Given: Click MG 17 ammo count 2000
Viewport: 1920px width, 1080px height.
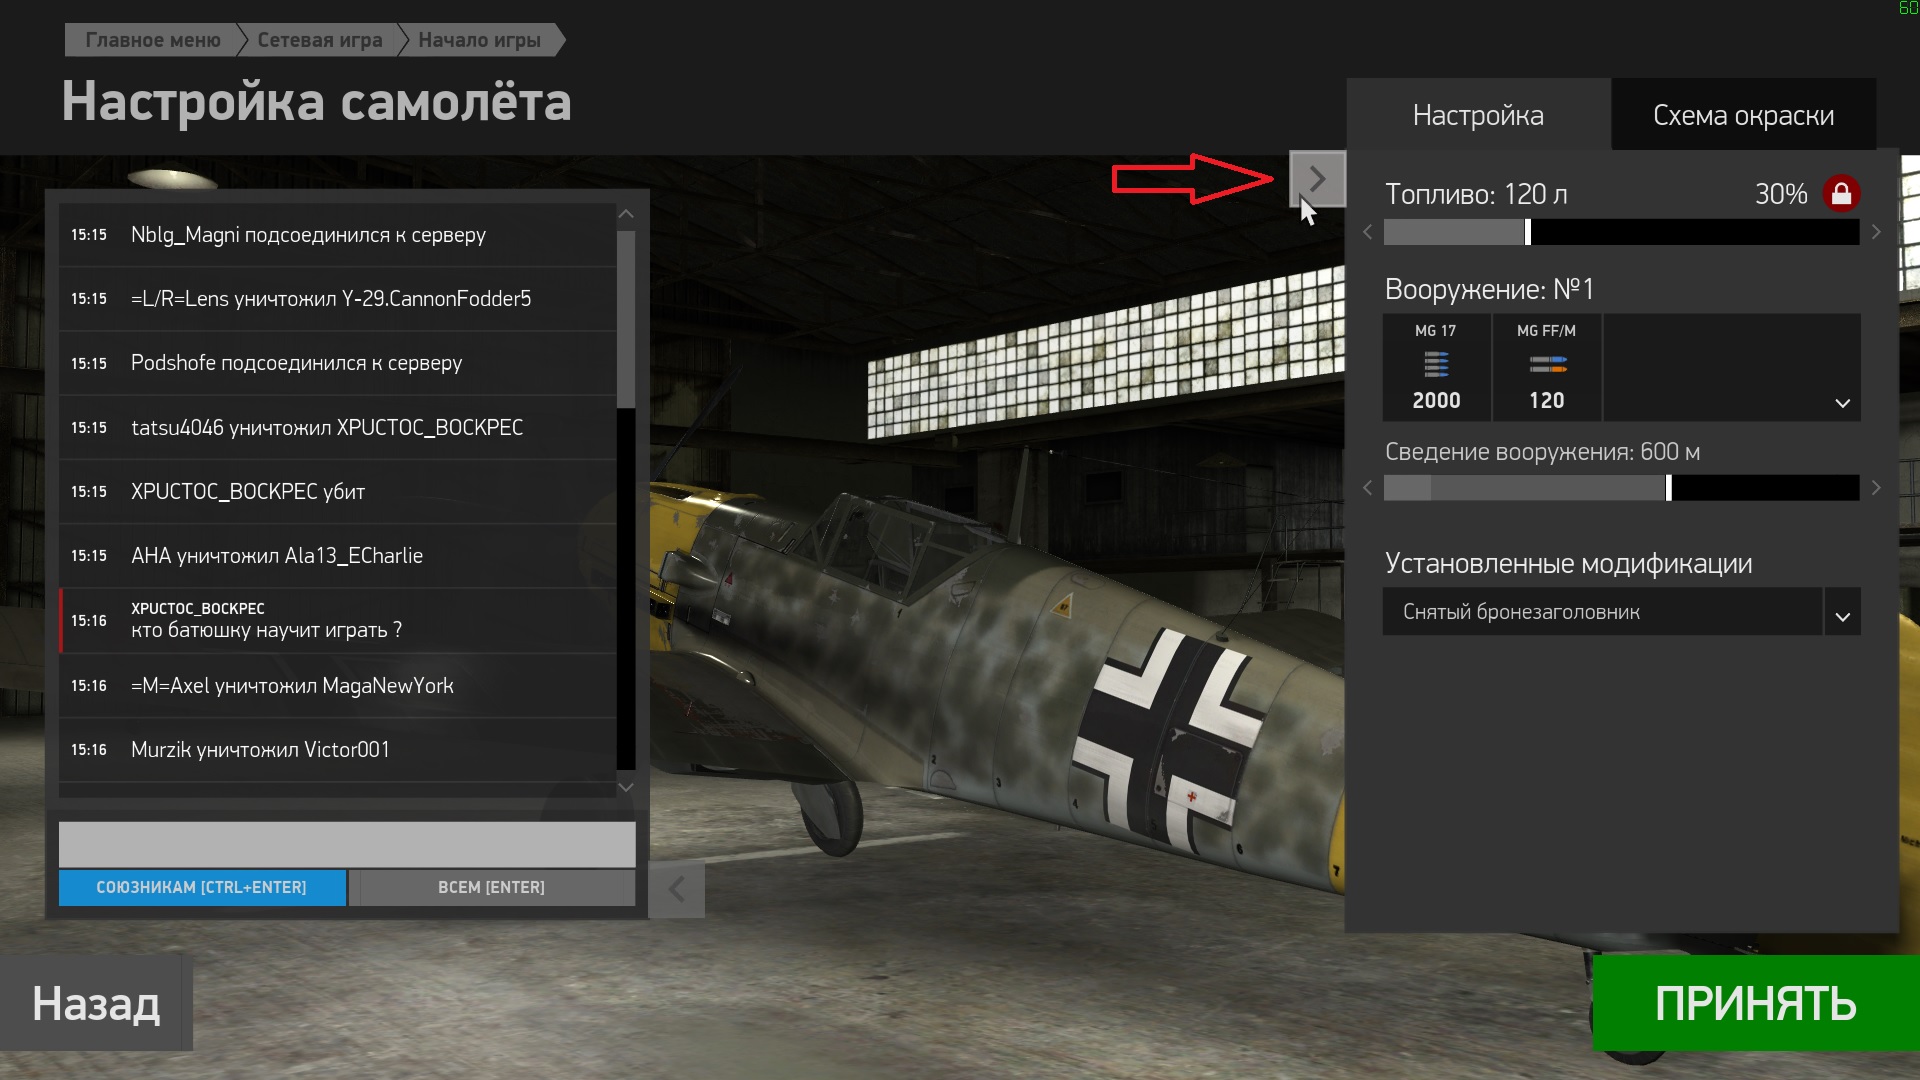Looking at the screenshot, I should 1436,400.
